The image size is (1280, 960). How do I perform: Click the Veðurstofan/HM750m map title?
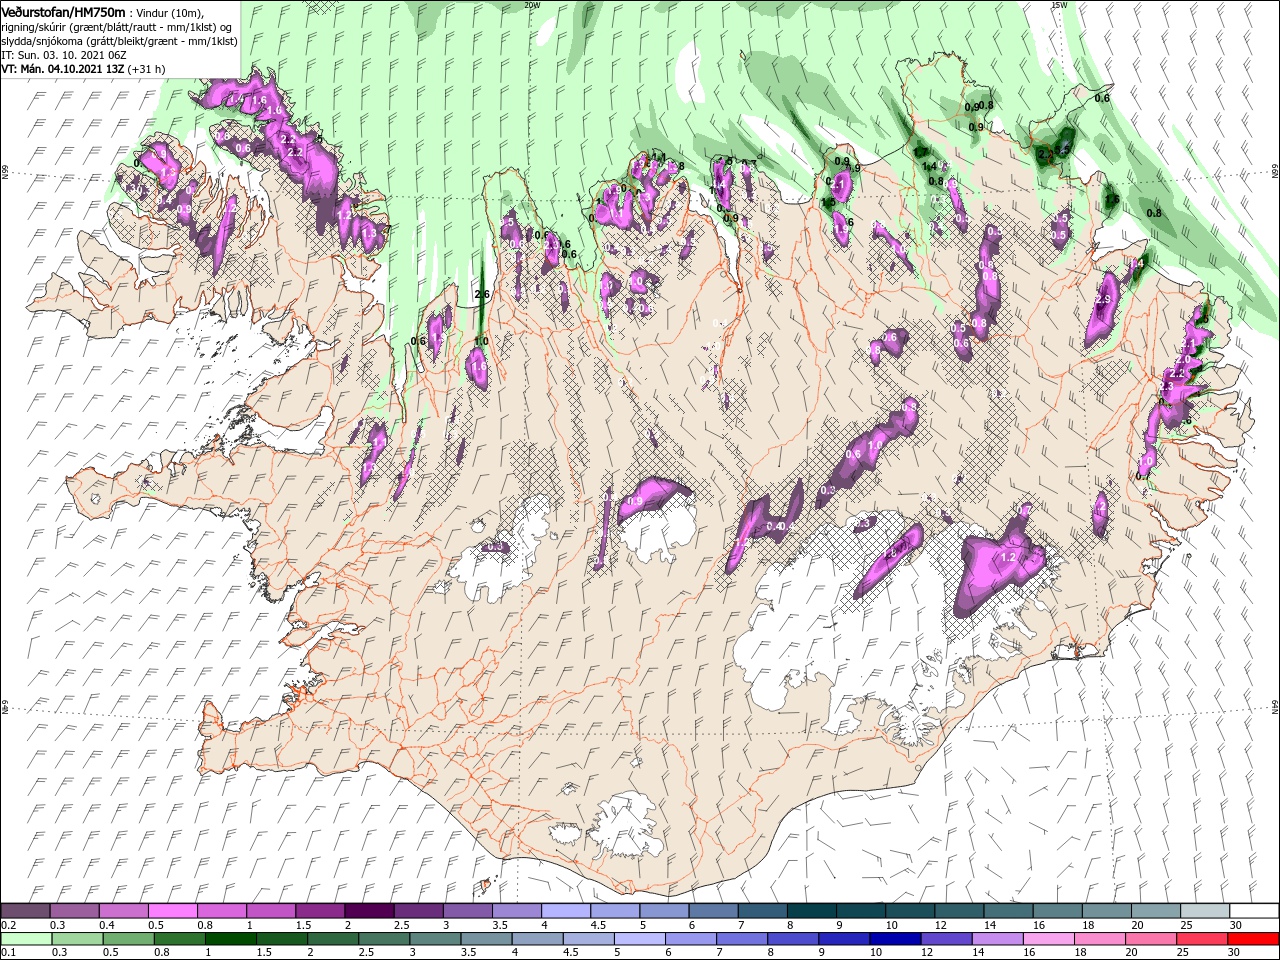63,12
